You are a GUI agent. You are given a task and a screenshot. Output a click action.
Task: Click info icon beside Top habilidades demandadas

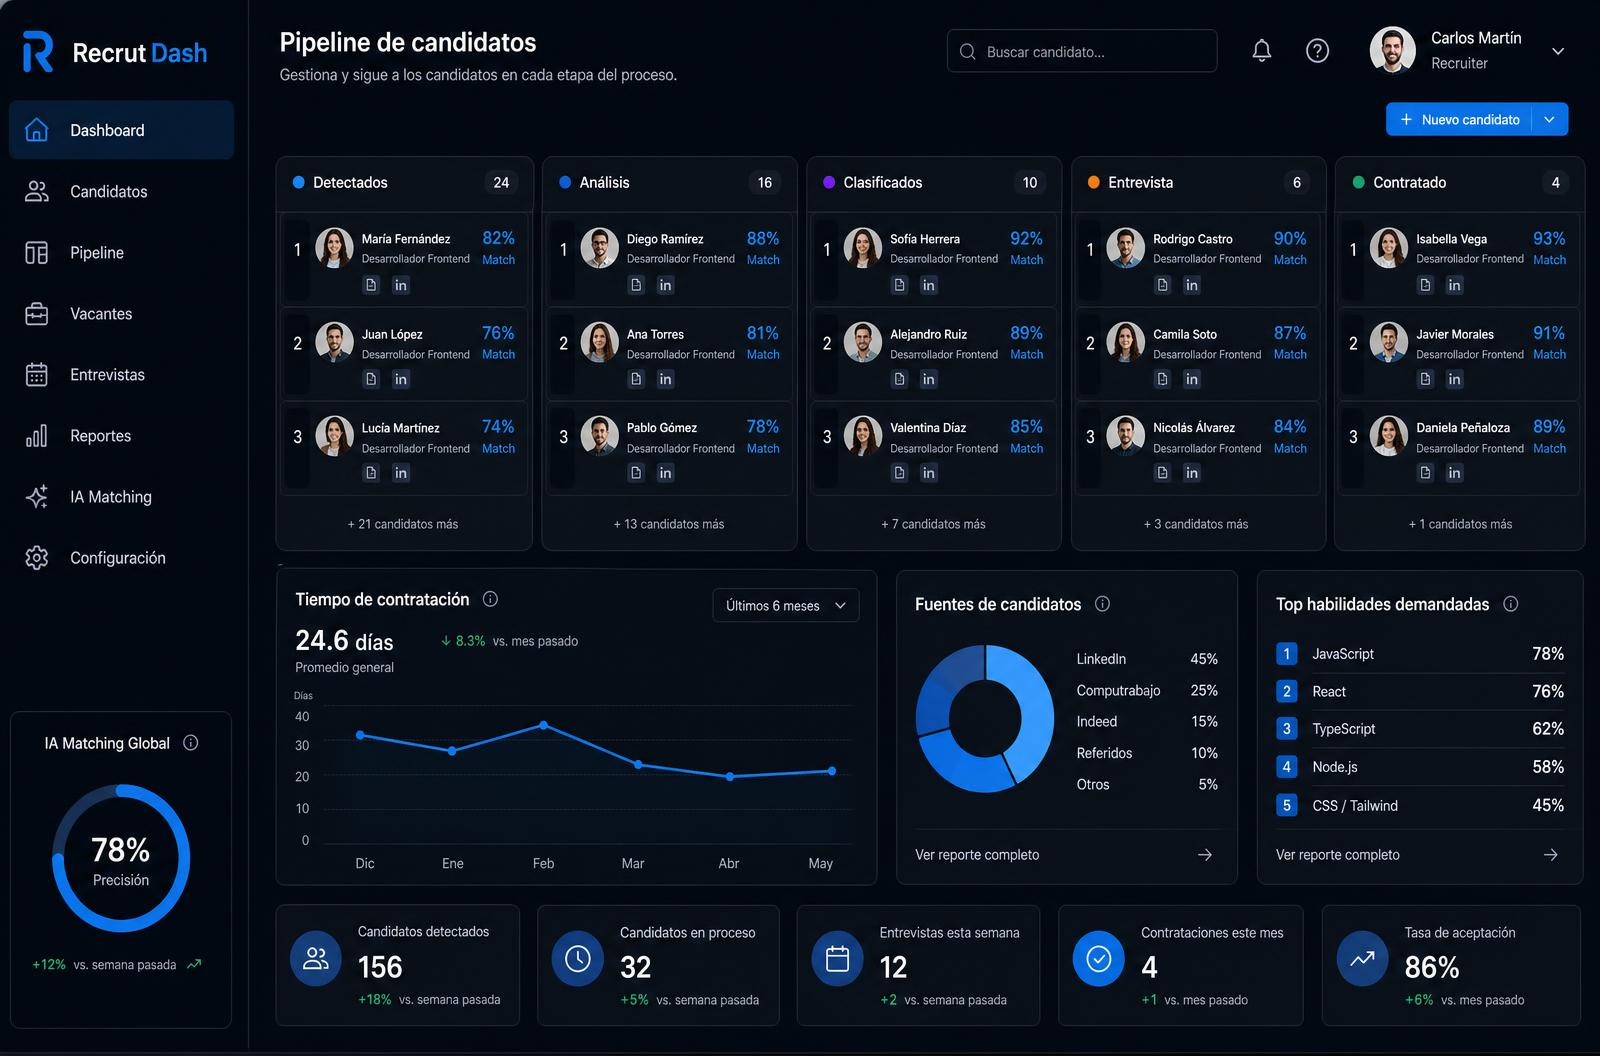tap(1511, 604)
